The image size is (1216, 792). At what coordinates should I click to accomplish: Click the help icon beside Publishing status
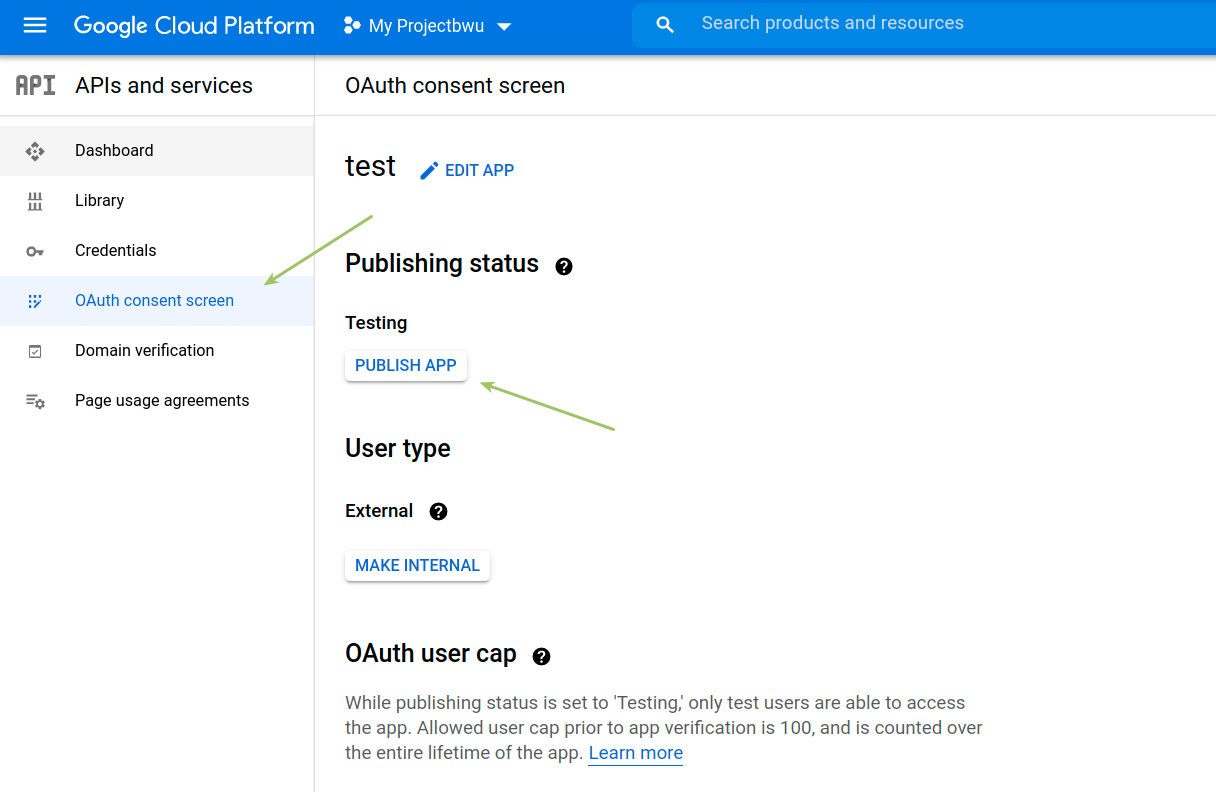click(564, 266)
